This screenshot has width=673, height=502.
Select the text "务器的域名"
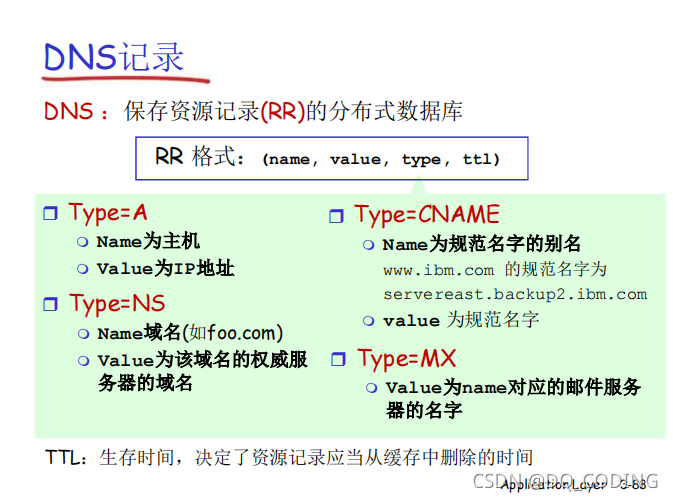[145, 383]
